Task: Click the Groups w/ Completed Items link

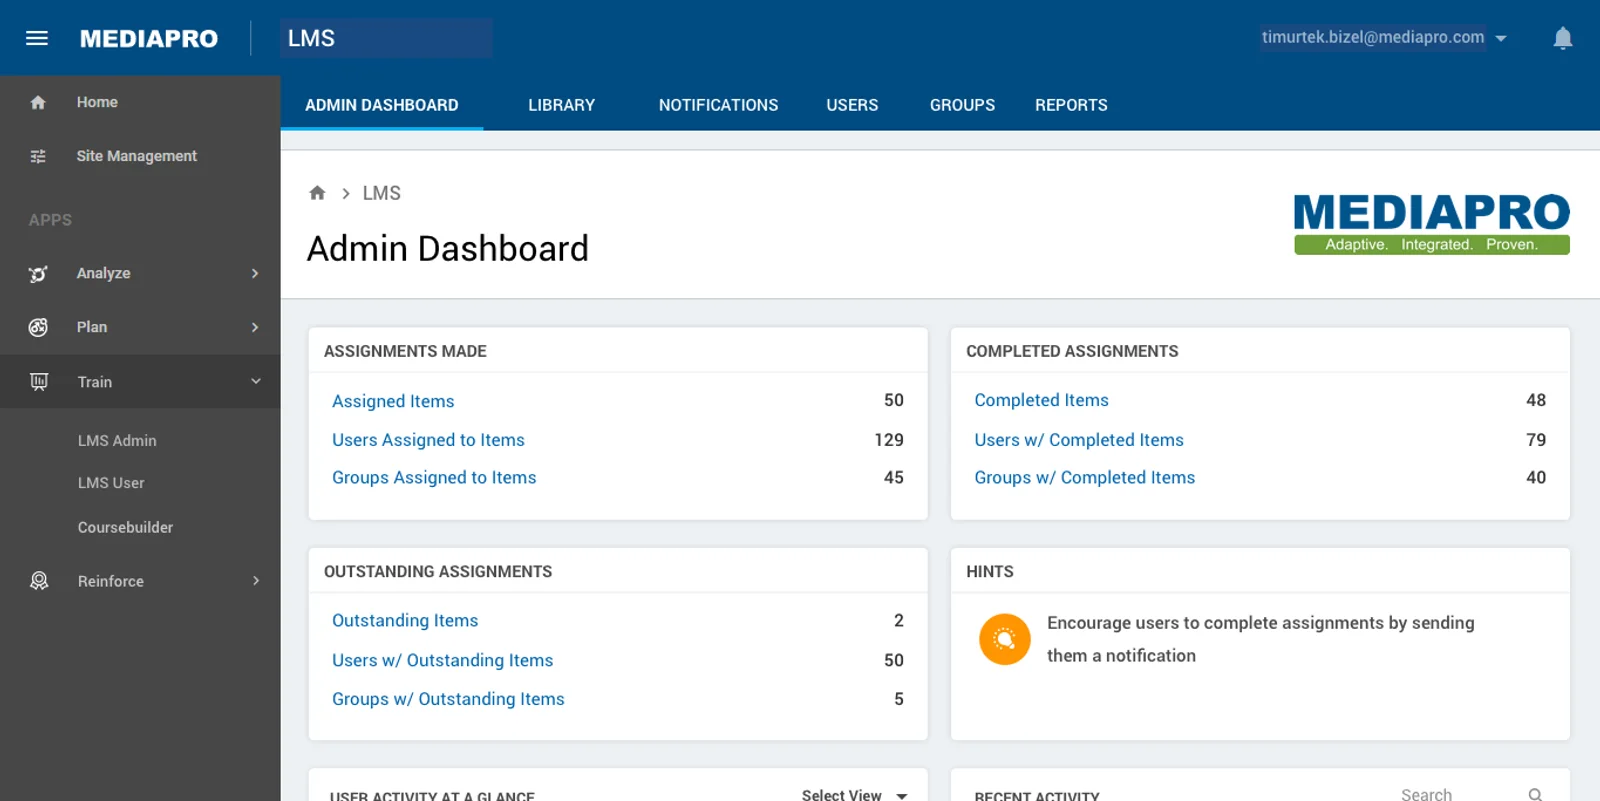Action: click(1084, 478)
